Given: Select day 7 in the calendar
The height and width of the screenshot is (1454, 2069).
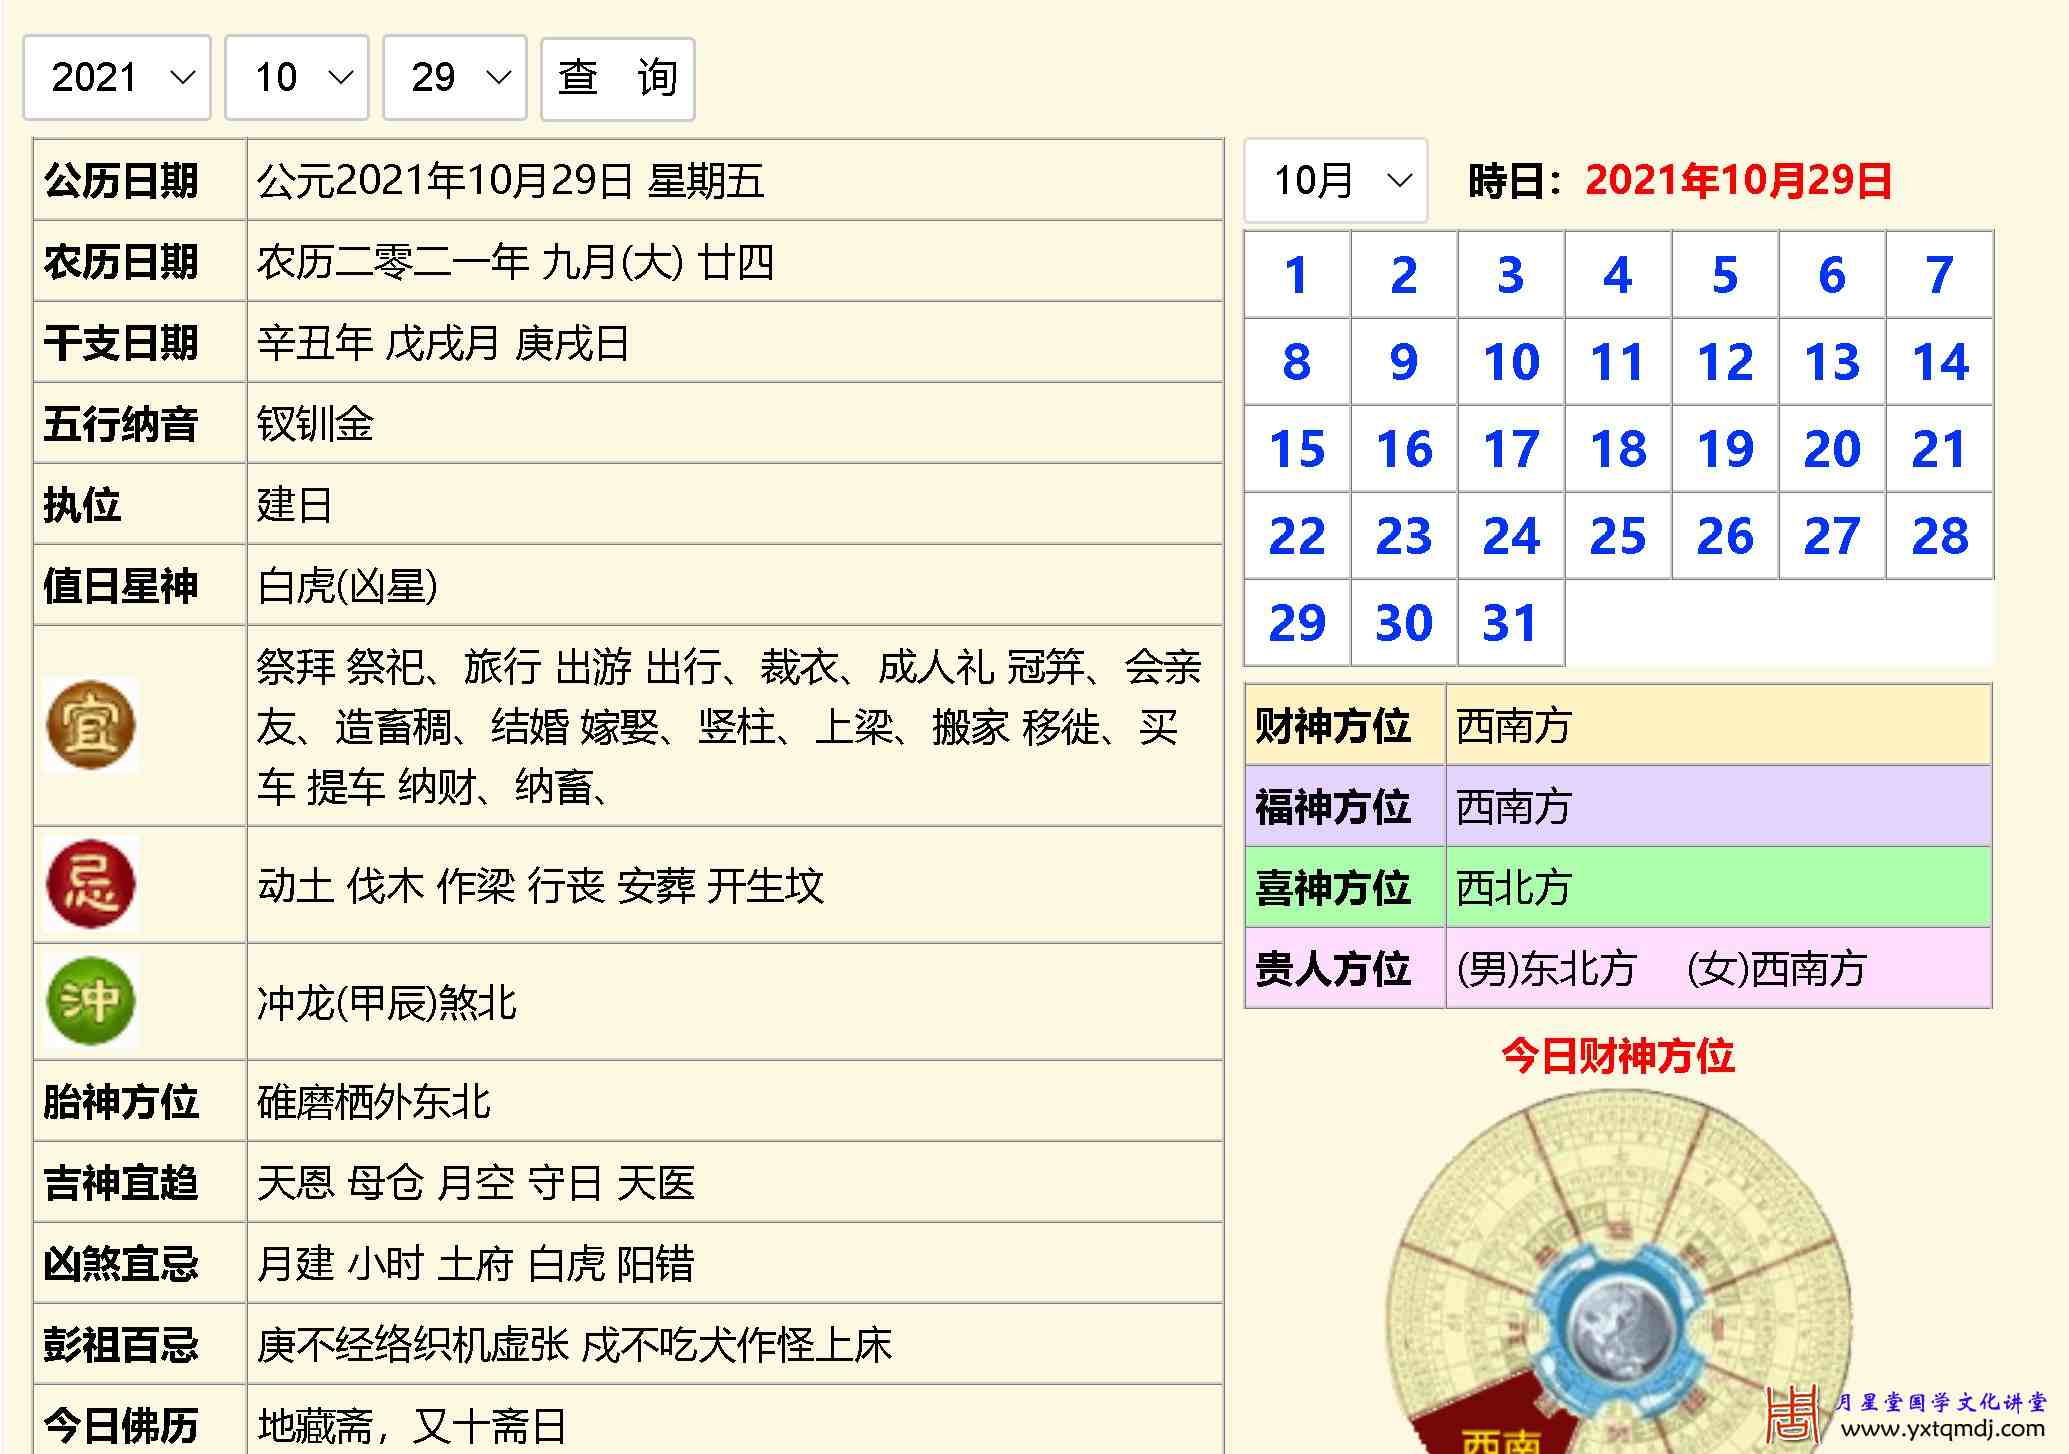Looking at the screenshot, I should coord(1939,275).
